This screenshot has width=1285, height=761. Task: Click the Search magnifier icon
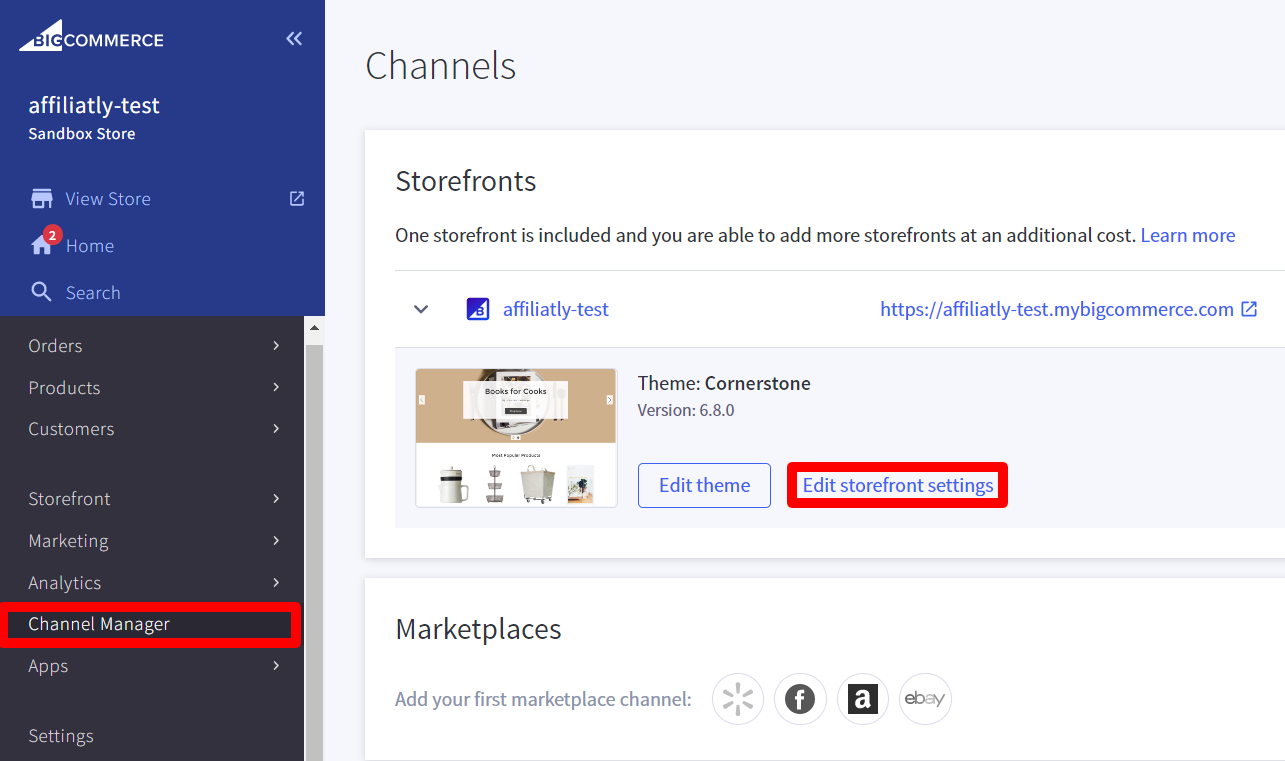pyautogui.click(x=41, y=292)
